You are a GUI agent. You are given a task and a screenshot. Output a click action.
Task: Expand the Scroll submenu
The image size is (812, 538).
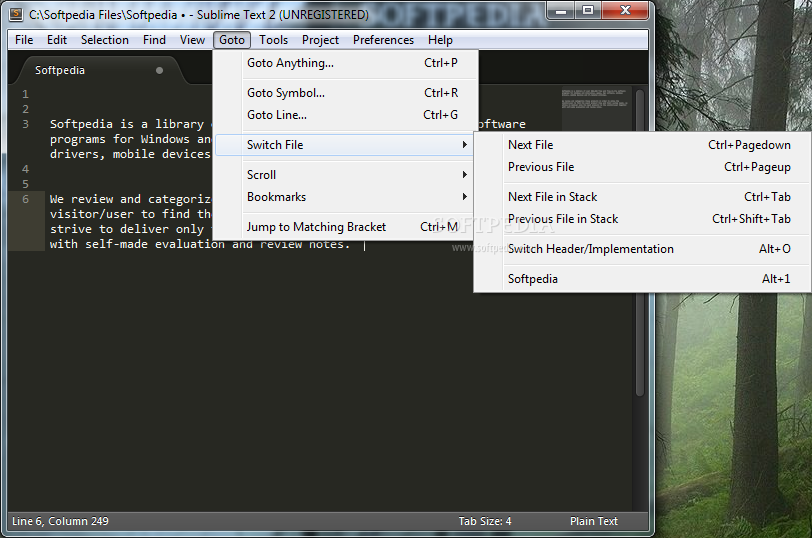tap(345, 175)
